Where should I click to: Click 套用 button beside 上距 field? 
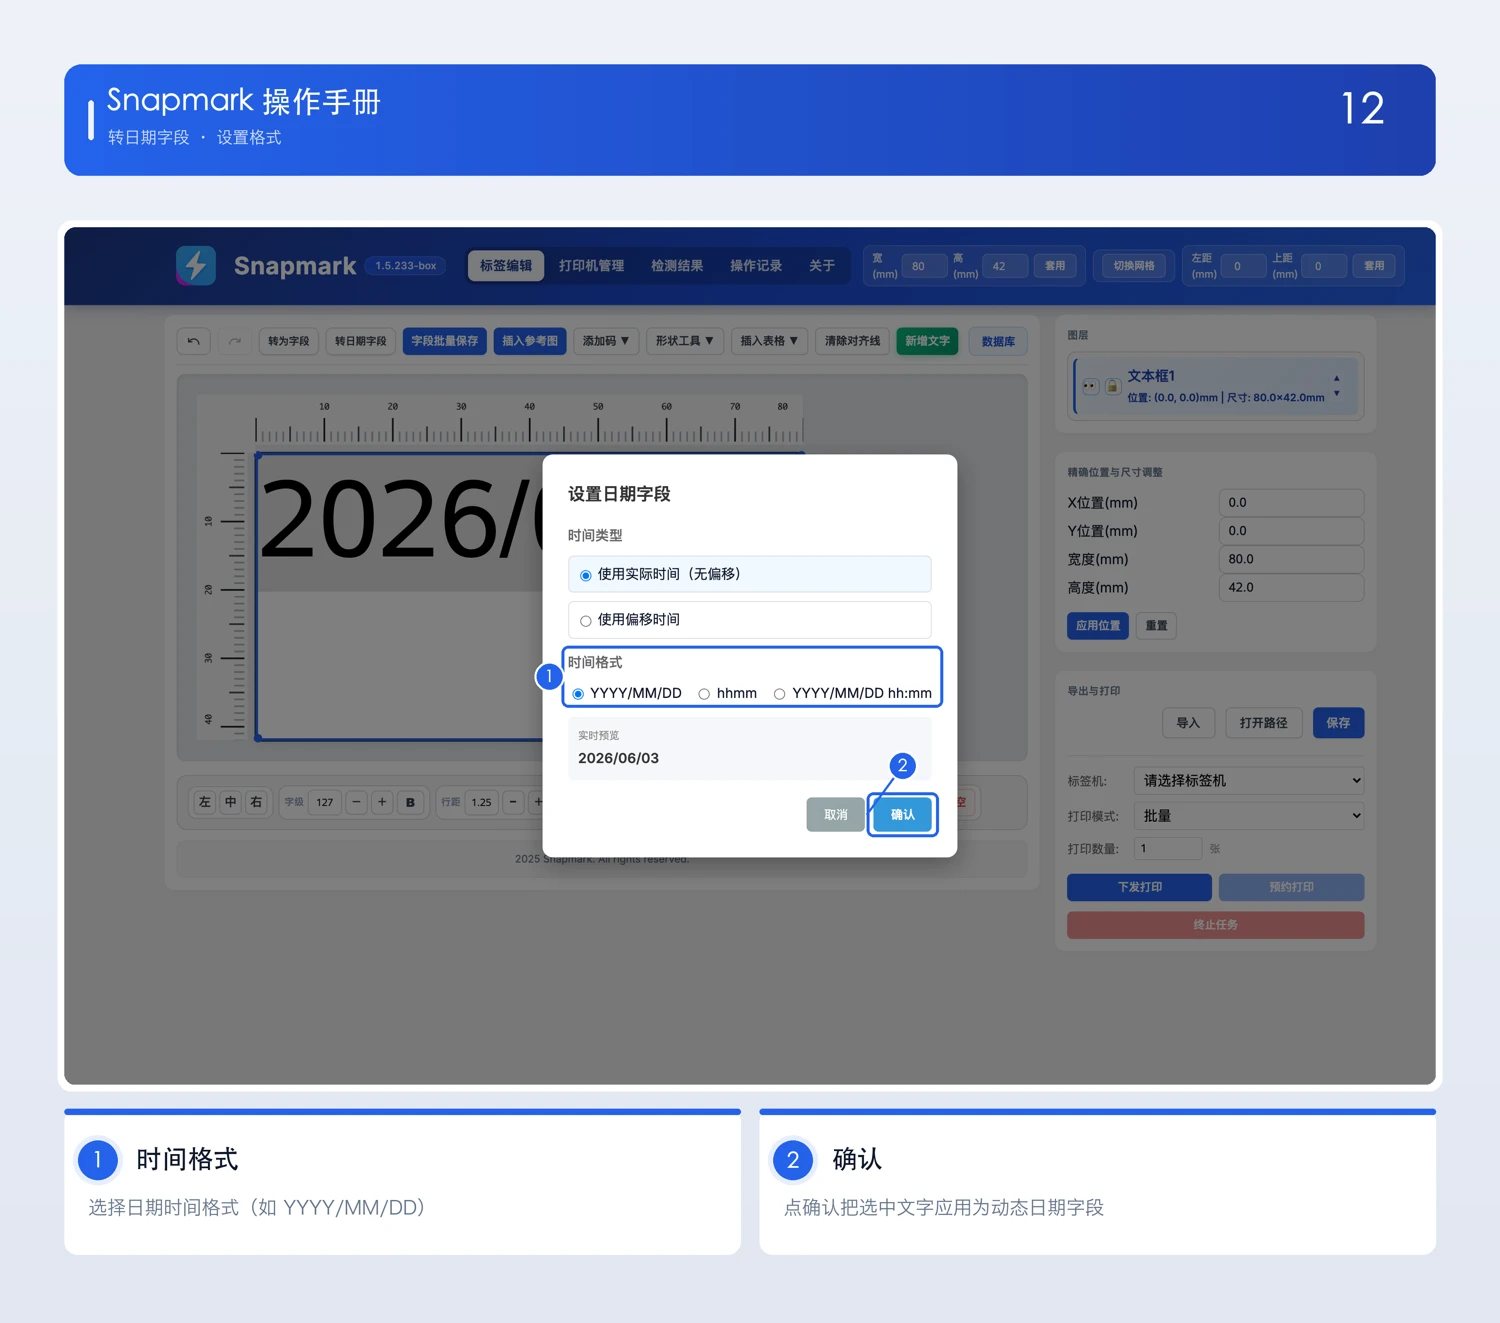1374,266
